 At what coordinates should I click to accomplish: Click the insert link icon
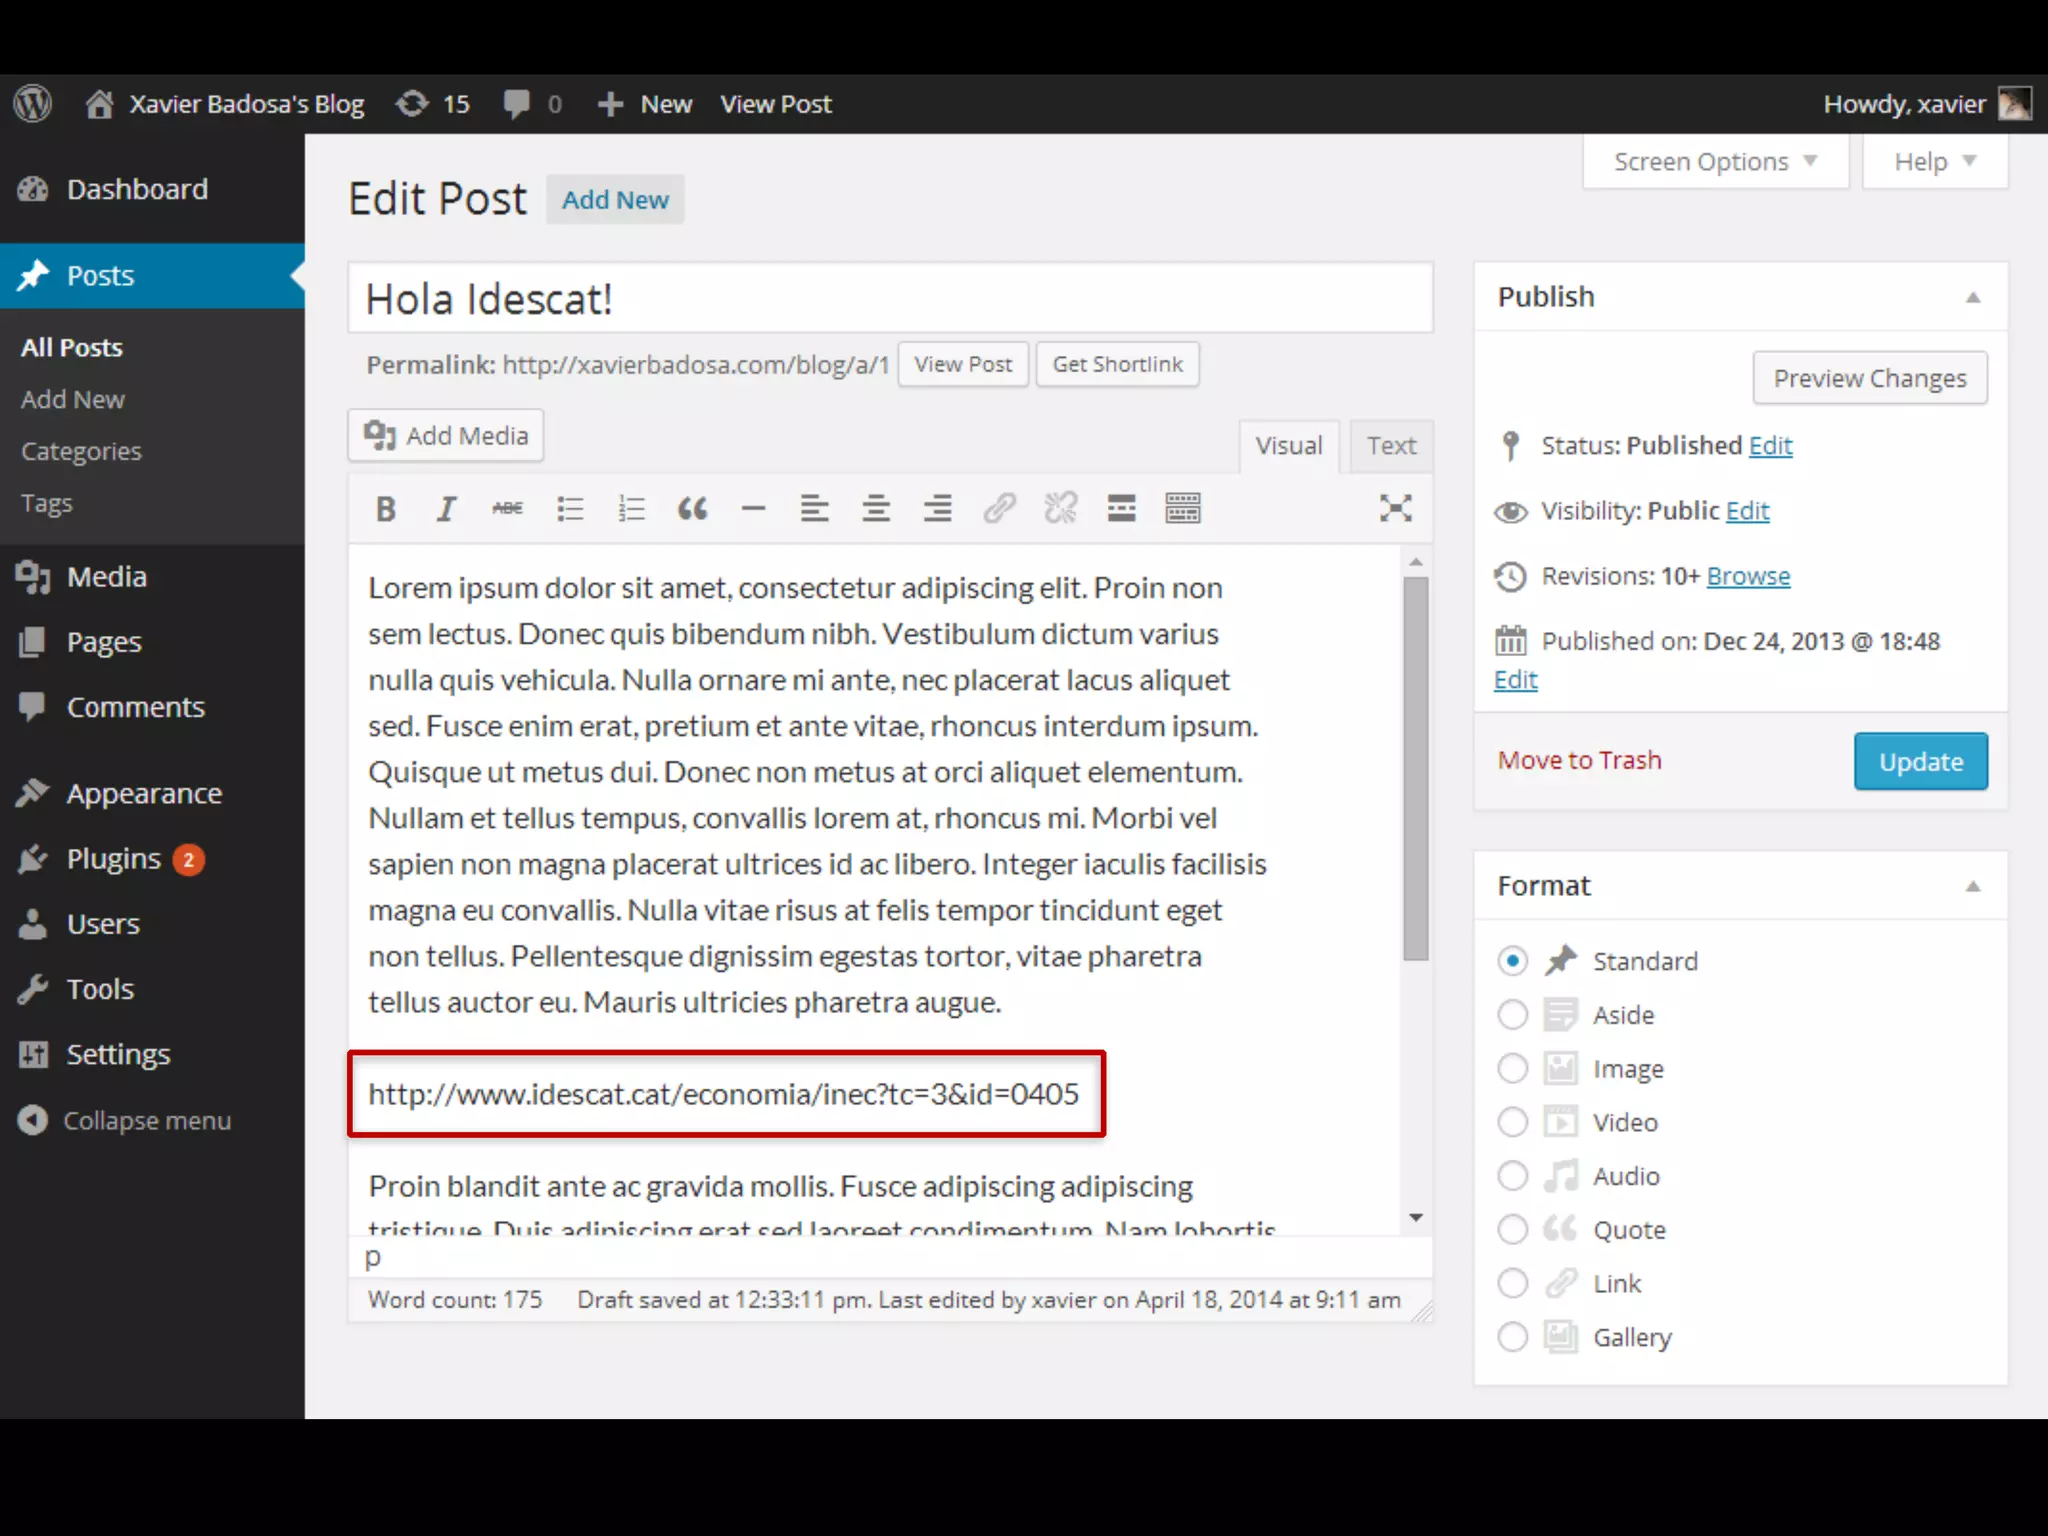(x=999, y=509)
